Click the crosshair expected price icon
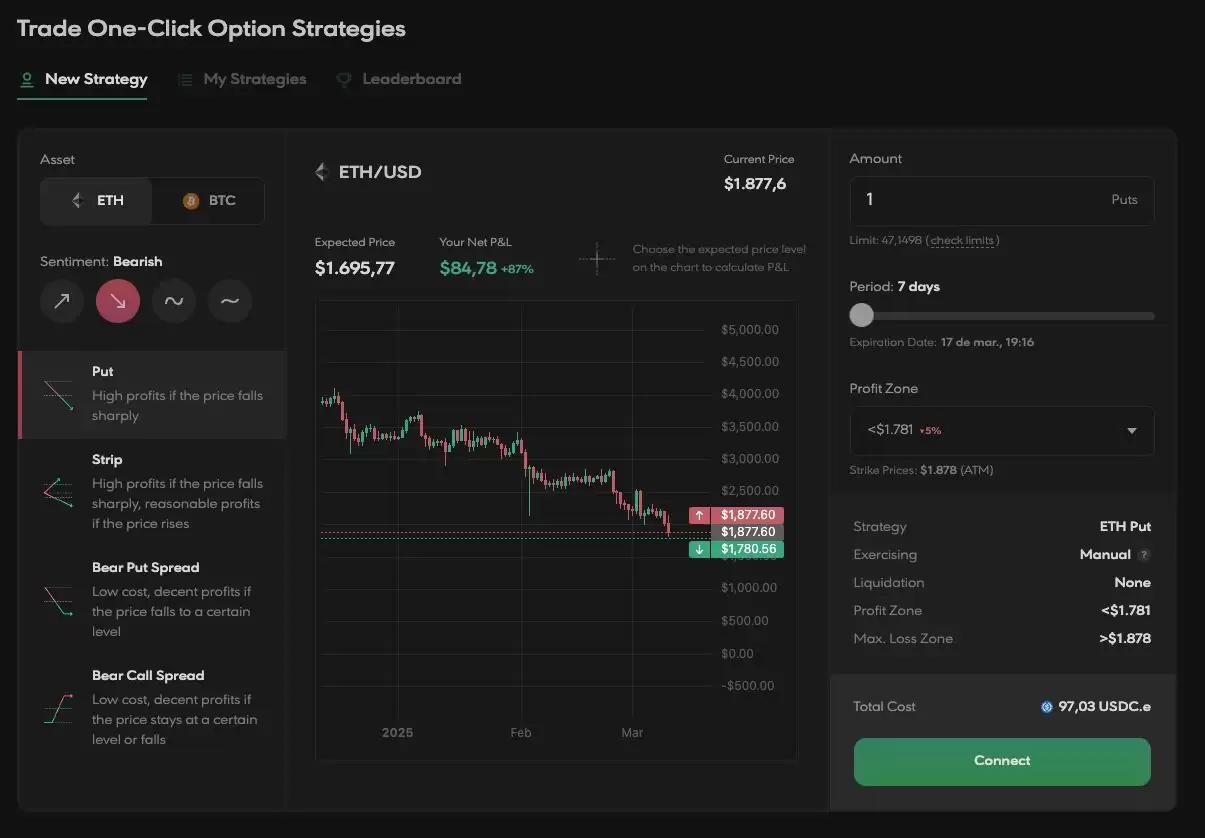 [597, 259]
